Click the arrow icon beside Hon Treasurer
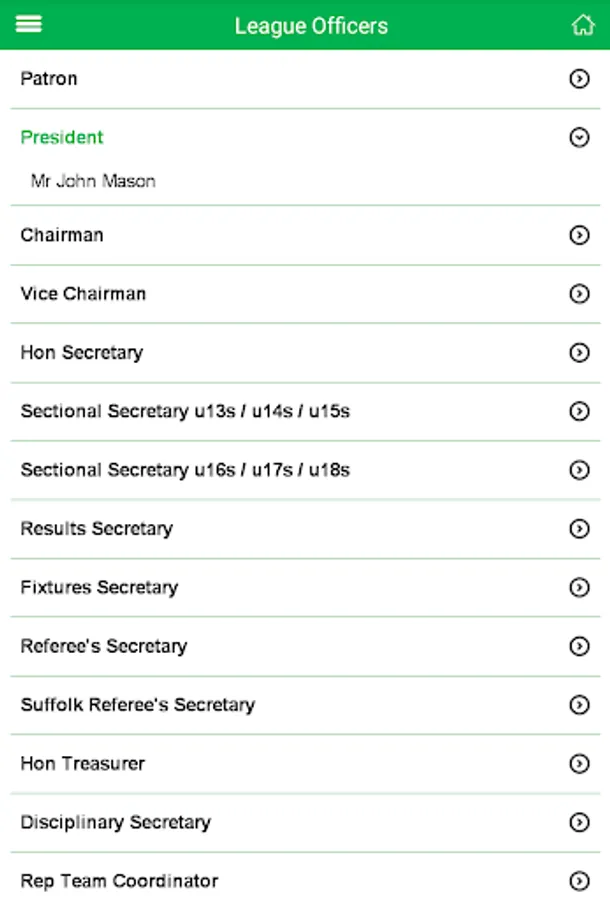Viewport: 610px width, 900px height. click(579, 764)
